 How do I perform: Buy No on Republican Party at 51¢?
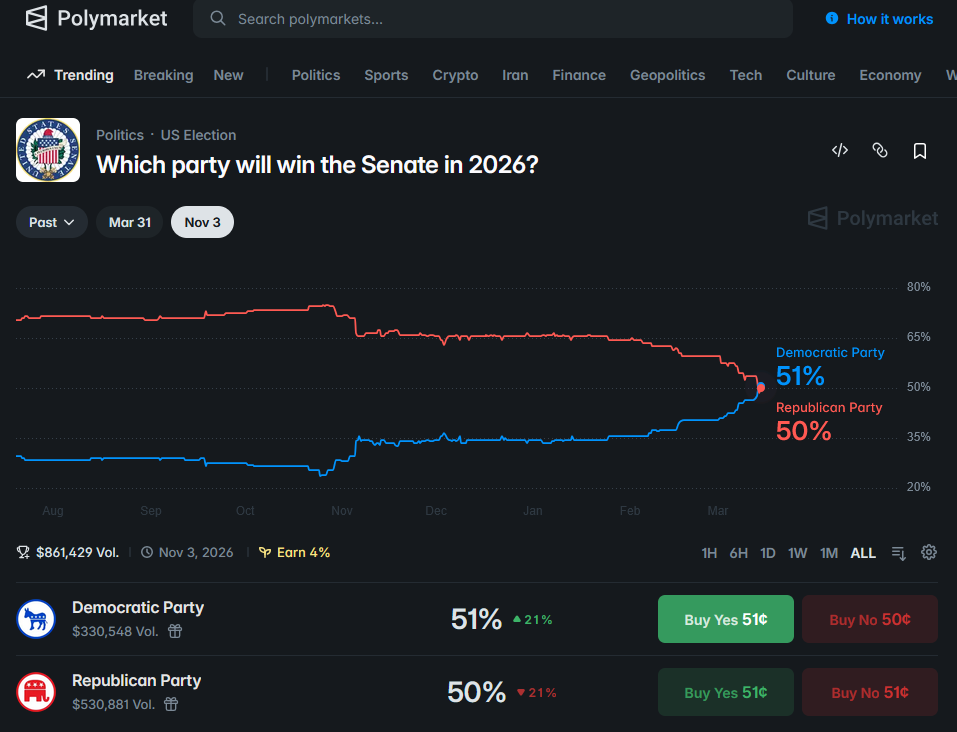[x=869, y=692]
